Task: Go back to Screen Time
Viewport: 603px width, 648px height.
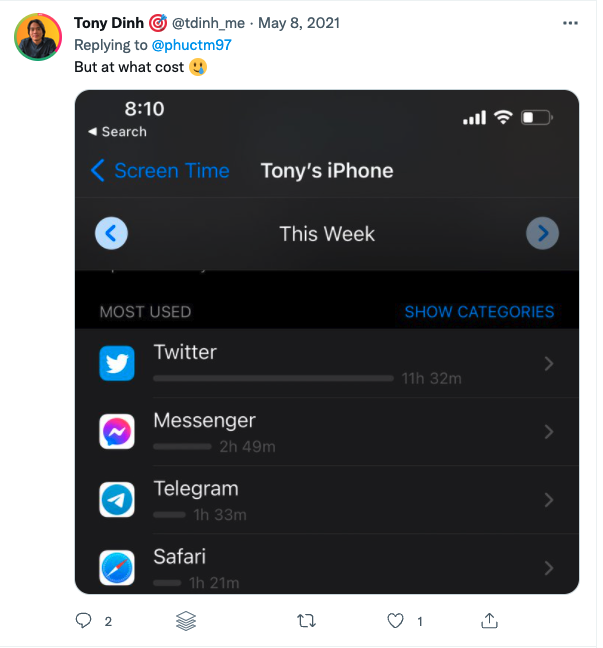Action: tap(160, 171)
